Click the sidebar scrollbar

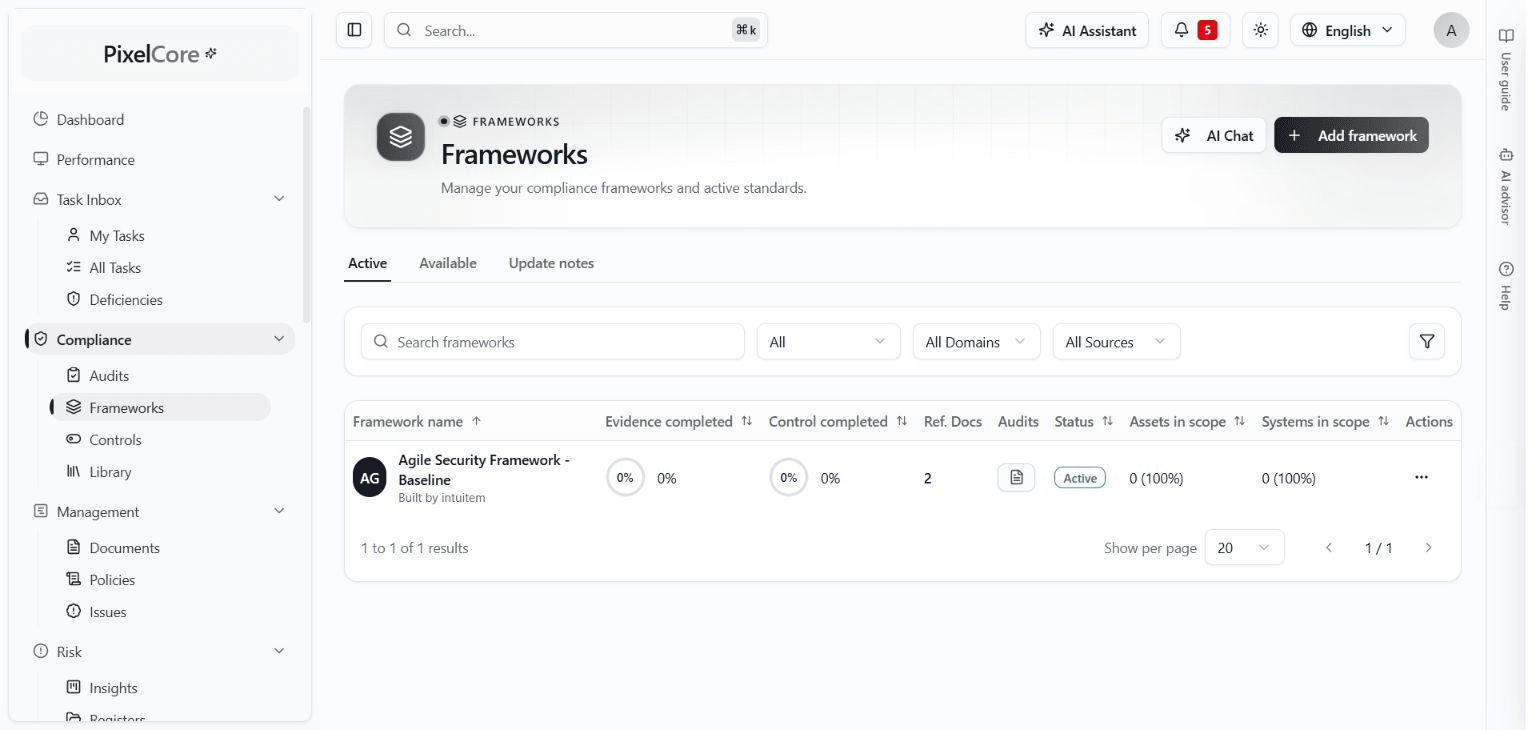tap(306, 214)
